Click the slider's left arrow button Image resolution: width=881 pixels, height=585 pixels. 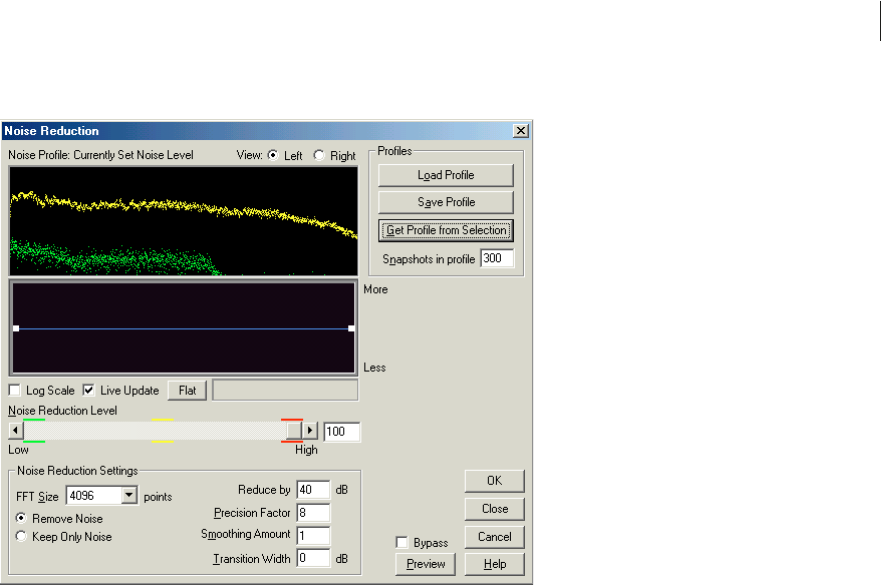click(x=15, y=431)
